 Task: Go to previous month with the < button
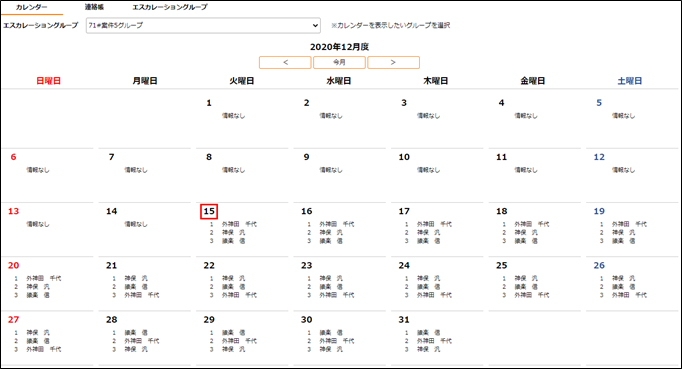(x=285, y=62)
